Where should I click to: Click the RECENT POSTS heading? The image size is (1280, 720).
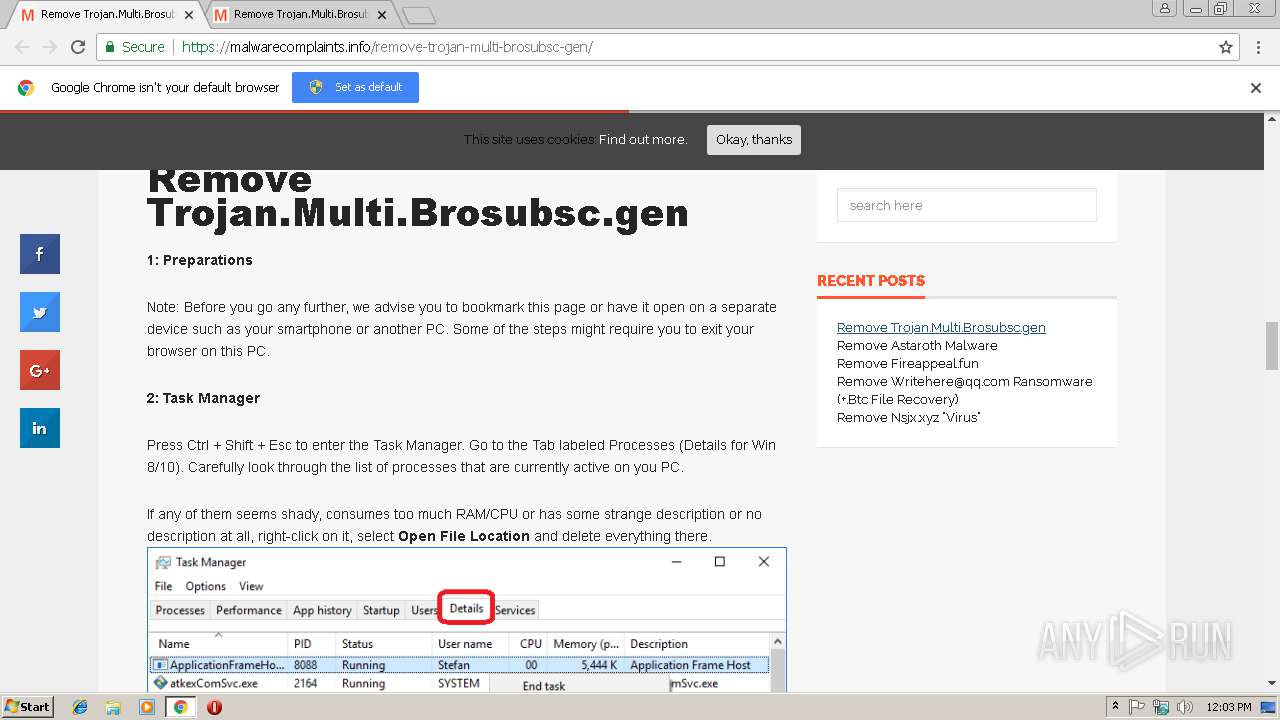(871, 281)
